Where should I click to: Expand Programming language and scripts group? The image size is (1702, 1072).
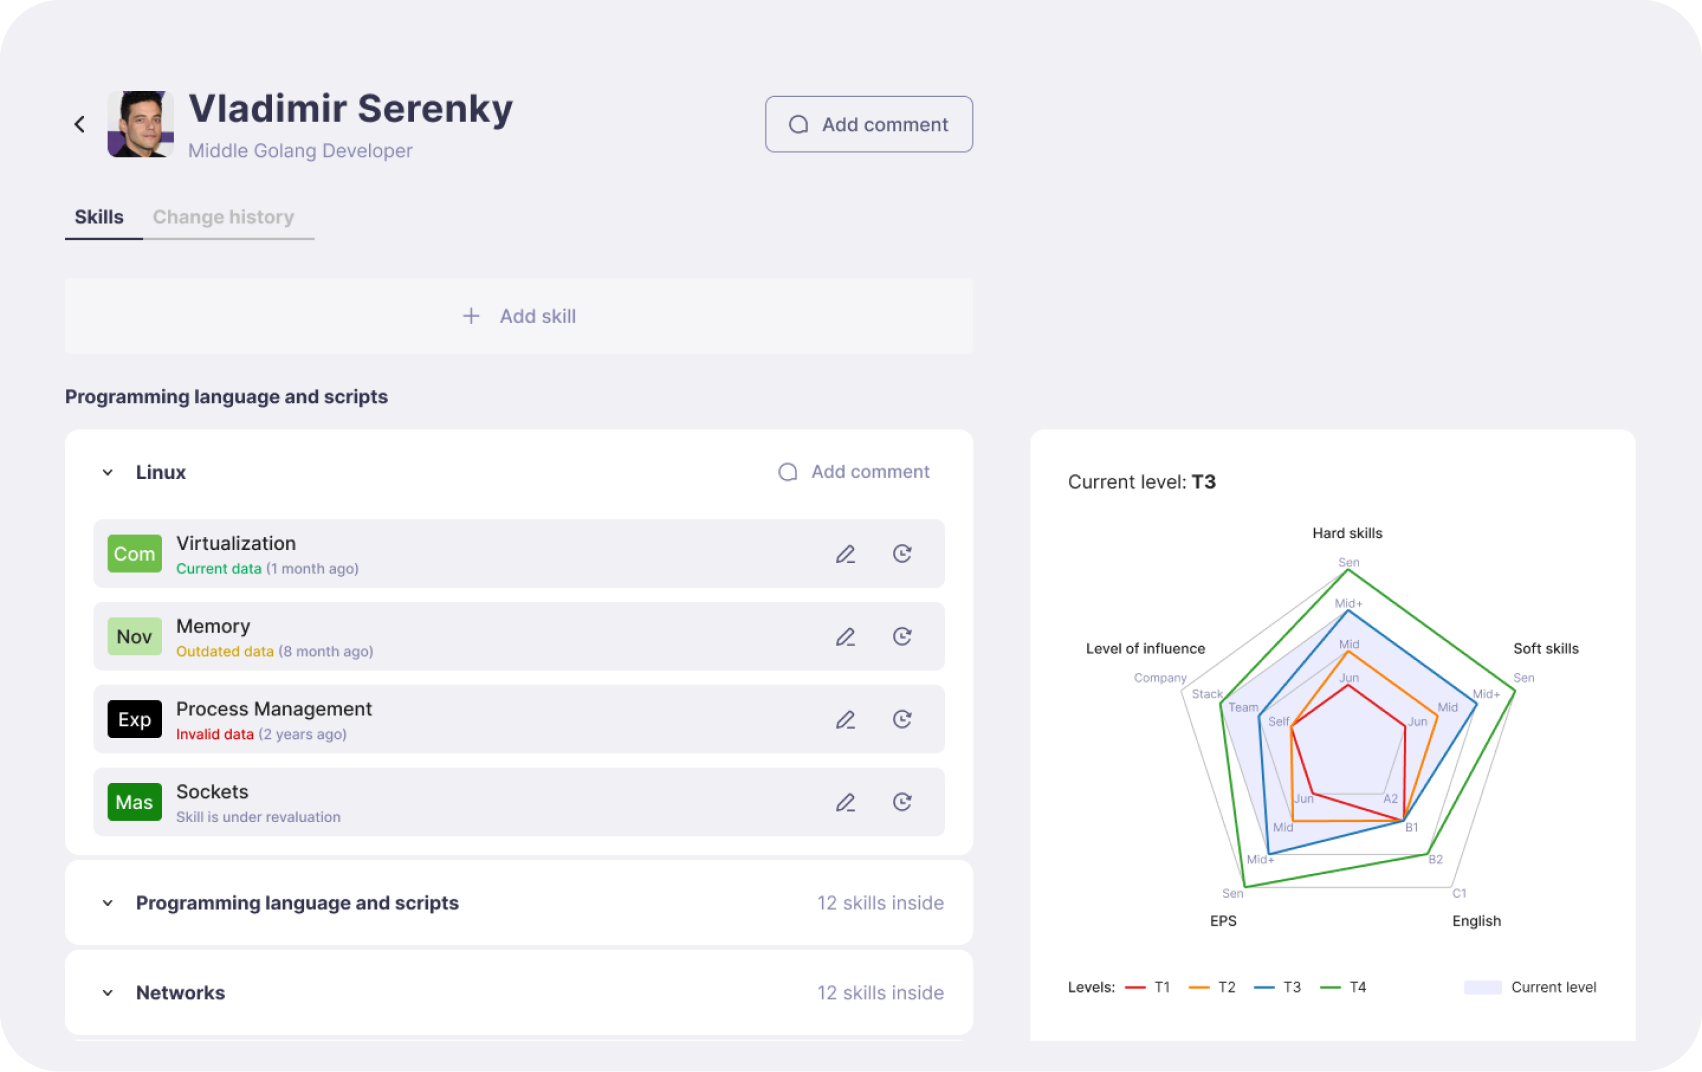(x=108, y=903)
